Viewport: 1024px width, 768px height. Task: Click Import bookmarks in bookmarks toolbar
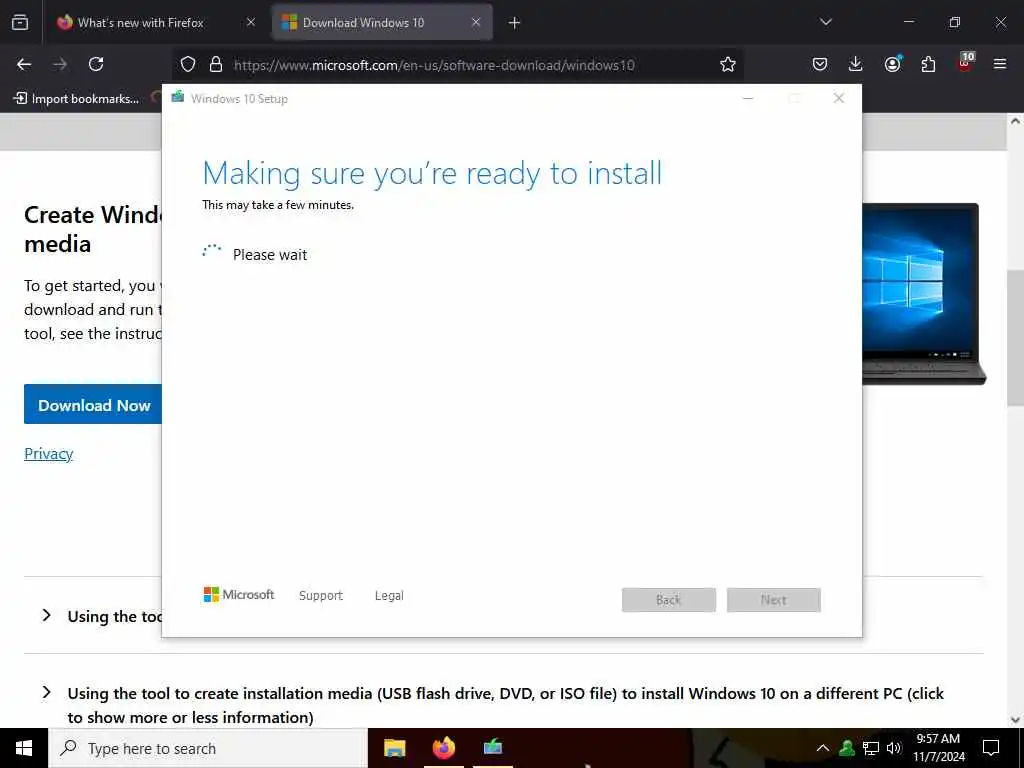tap(77, 99)
